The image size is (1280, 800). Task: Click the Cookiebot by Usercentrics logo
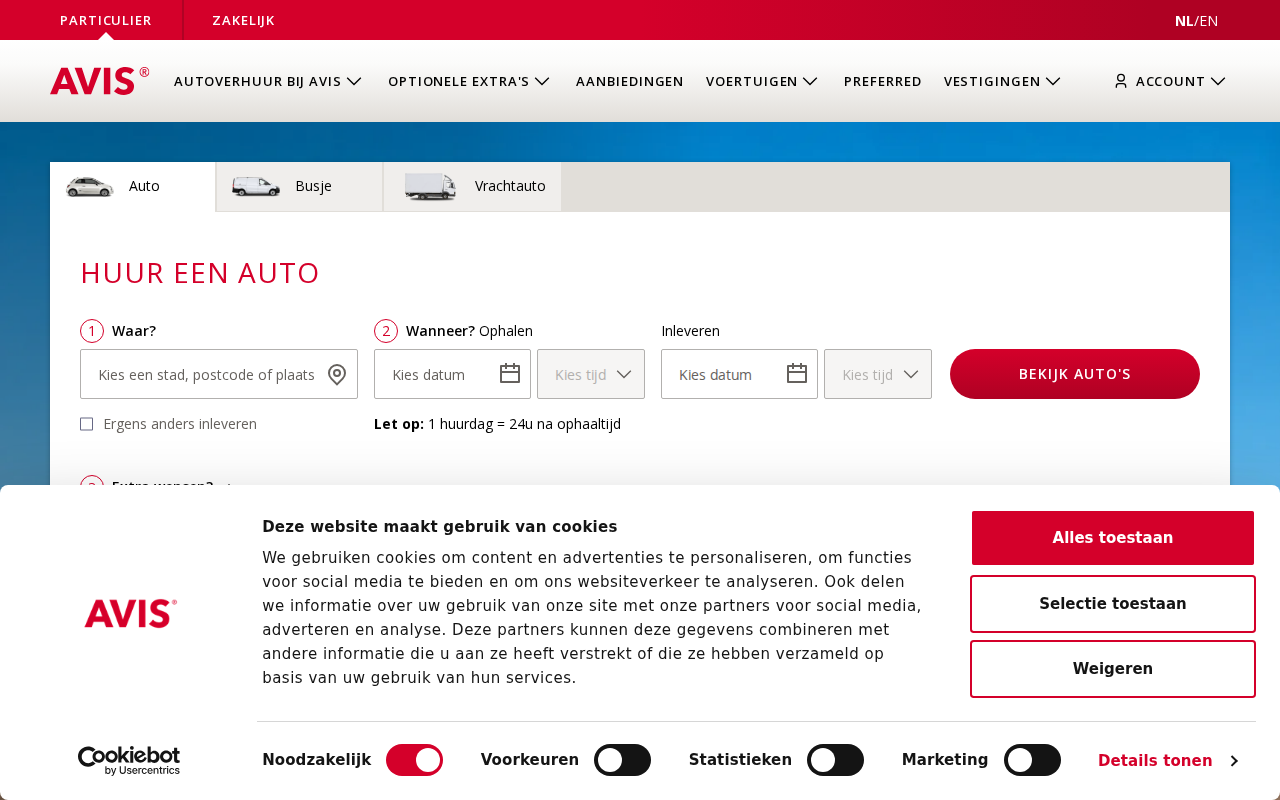(129, 761)
